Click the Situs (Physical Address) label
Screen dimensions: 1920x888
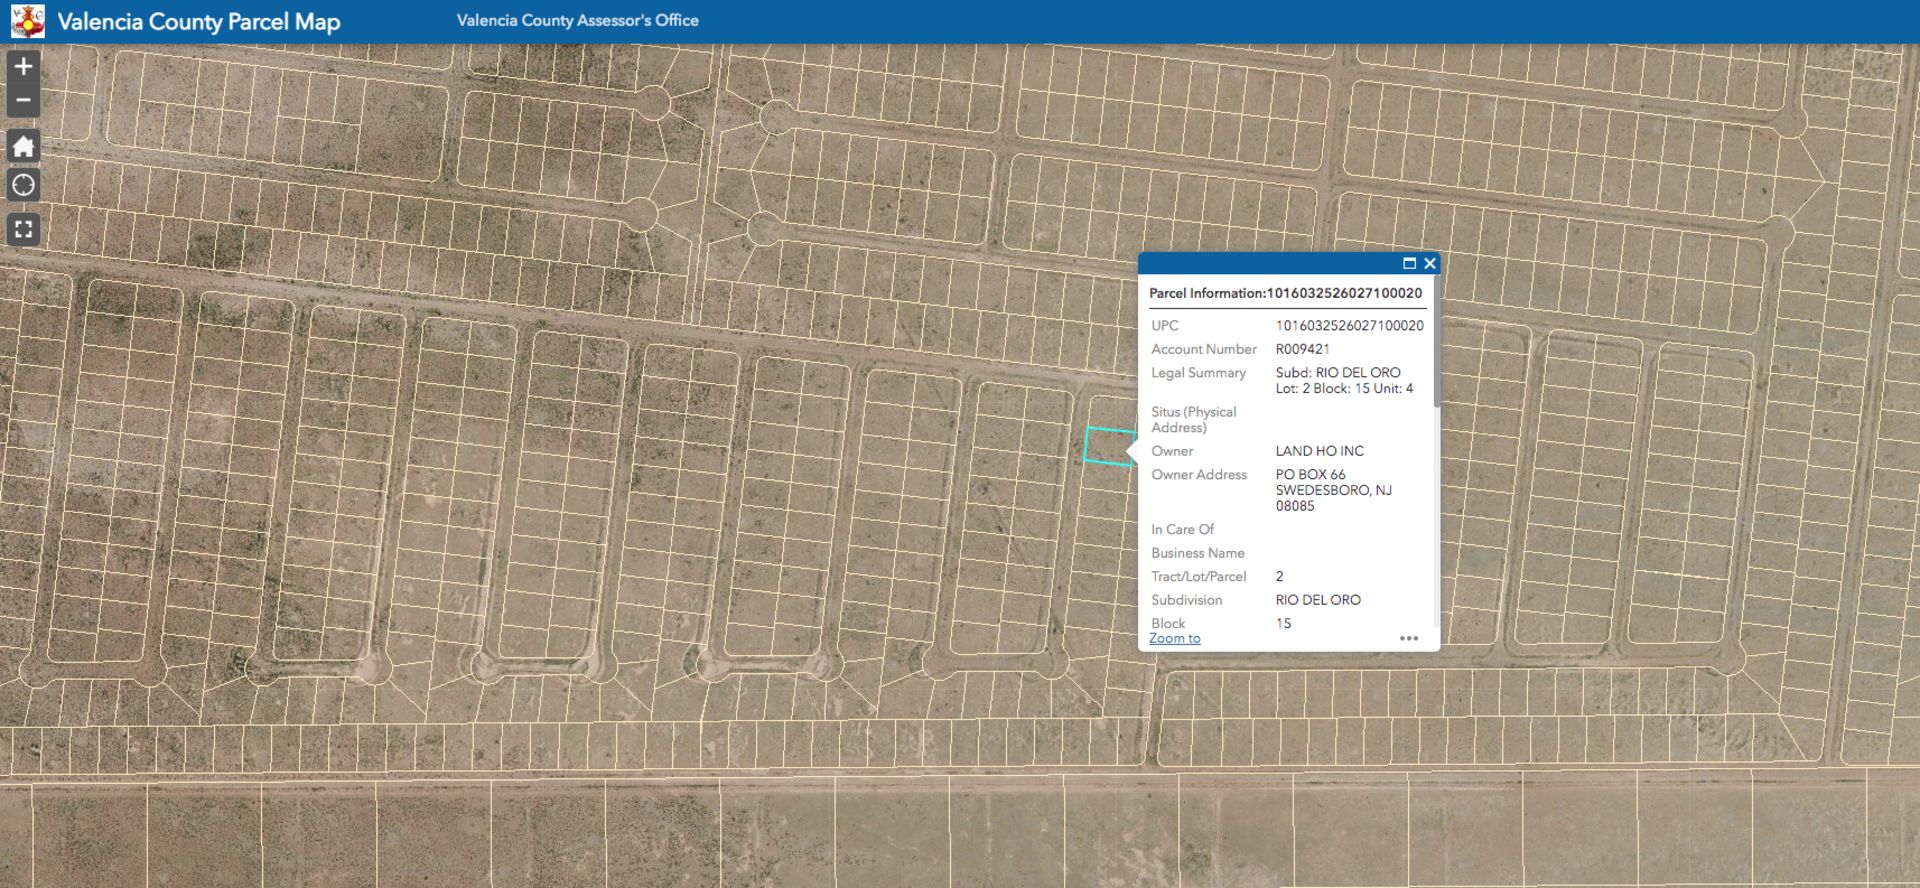point(1193,420)
